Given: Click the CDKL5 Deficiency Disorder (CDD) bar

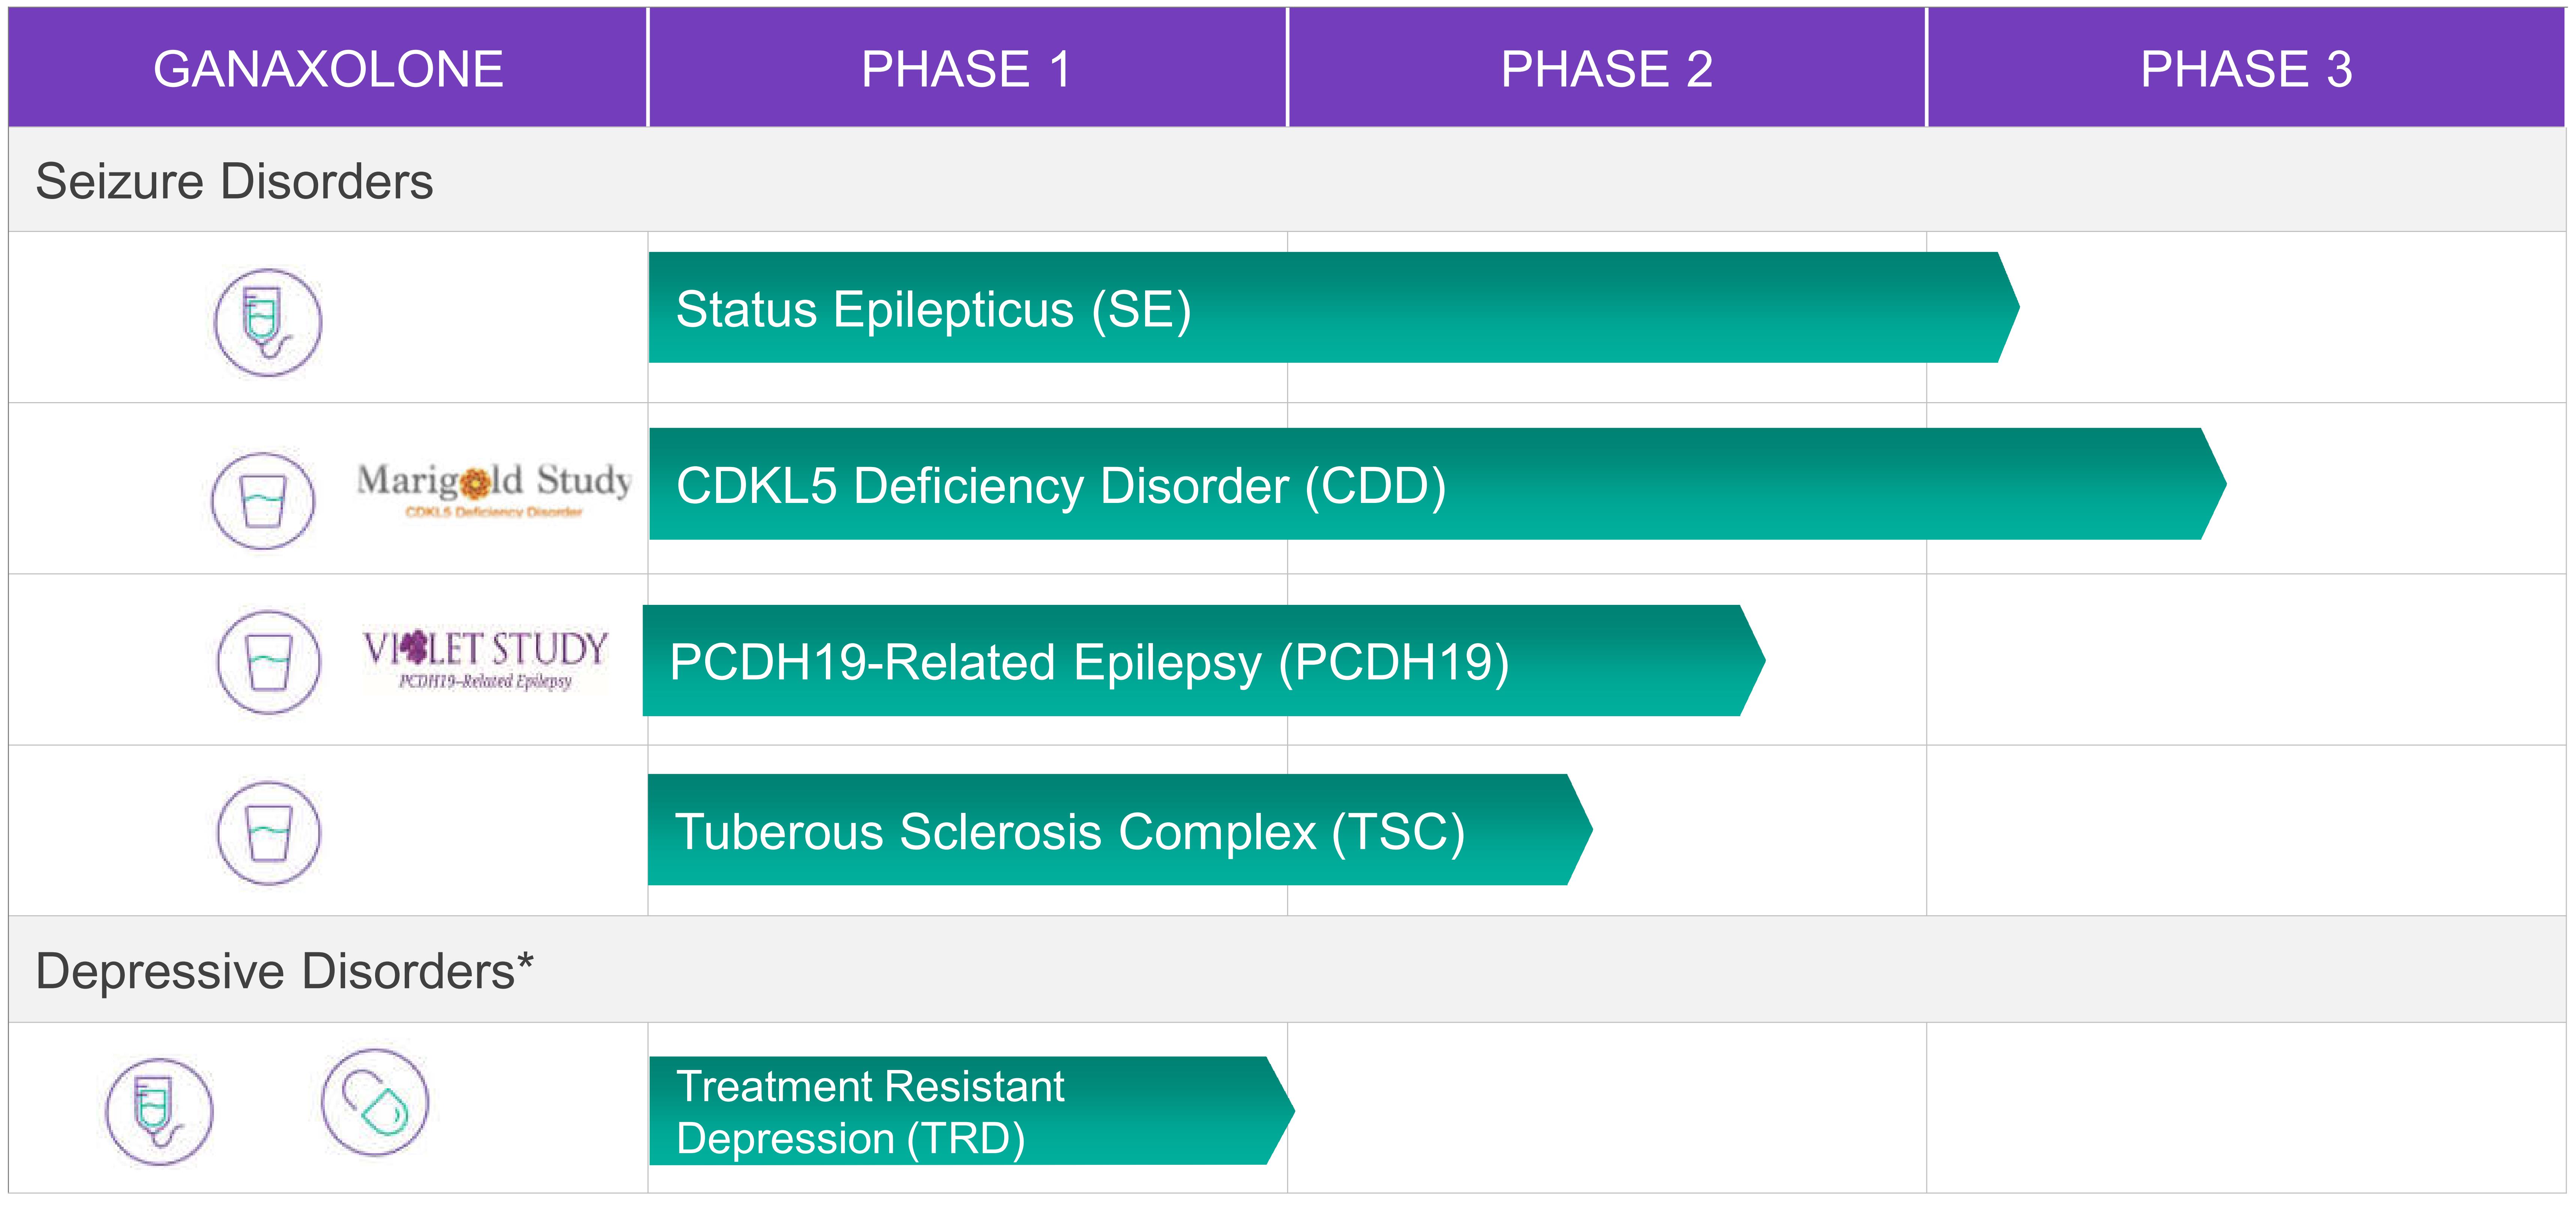Looking at the screenshot, I should [1420, 485].
